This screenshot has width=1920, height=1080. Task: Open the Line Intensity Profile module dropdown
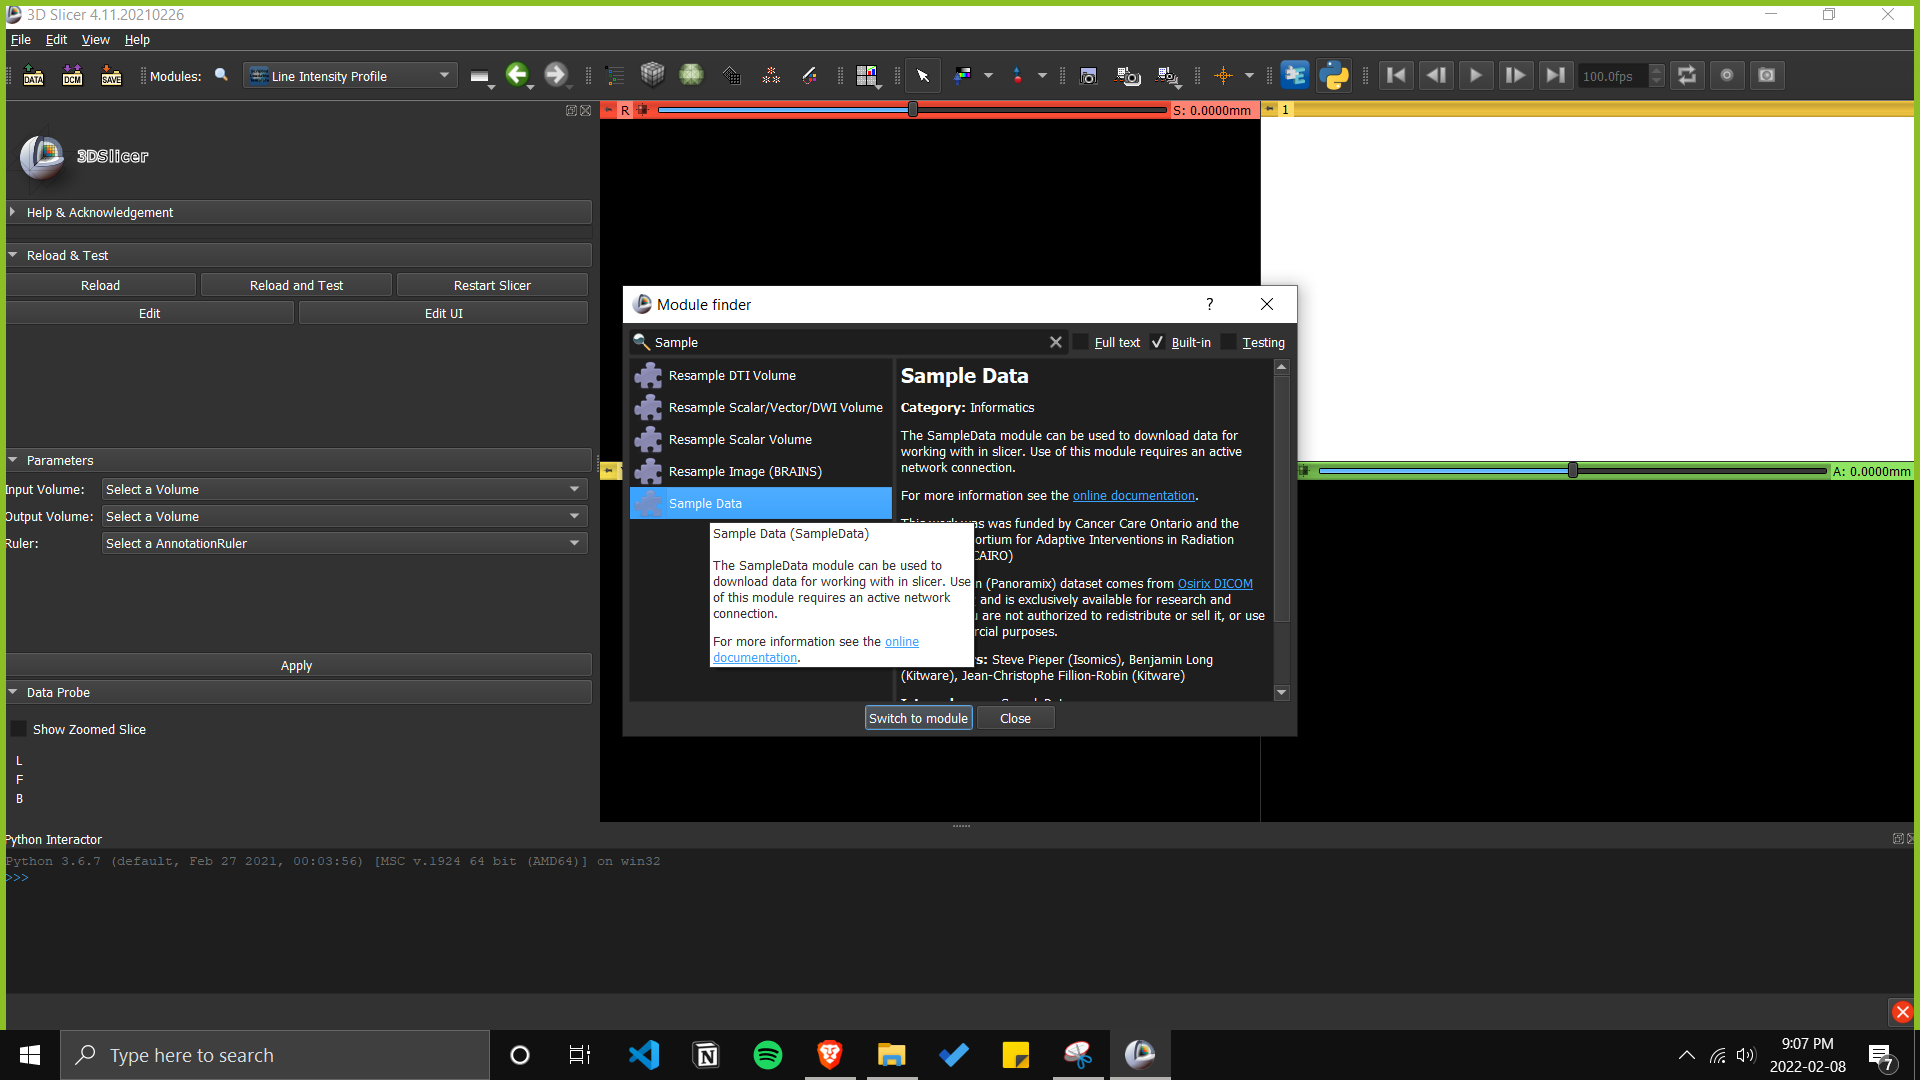pos(351,76)
